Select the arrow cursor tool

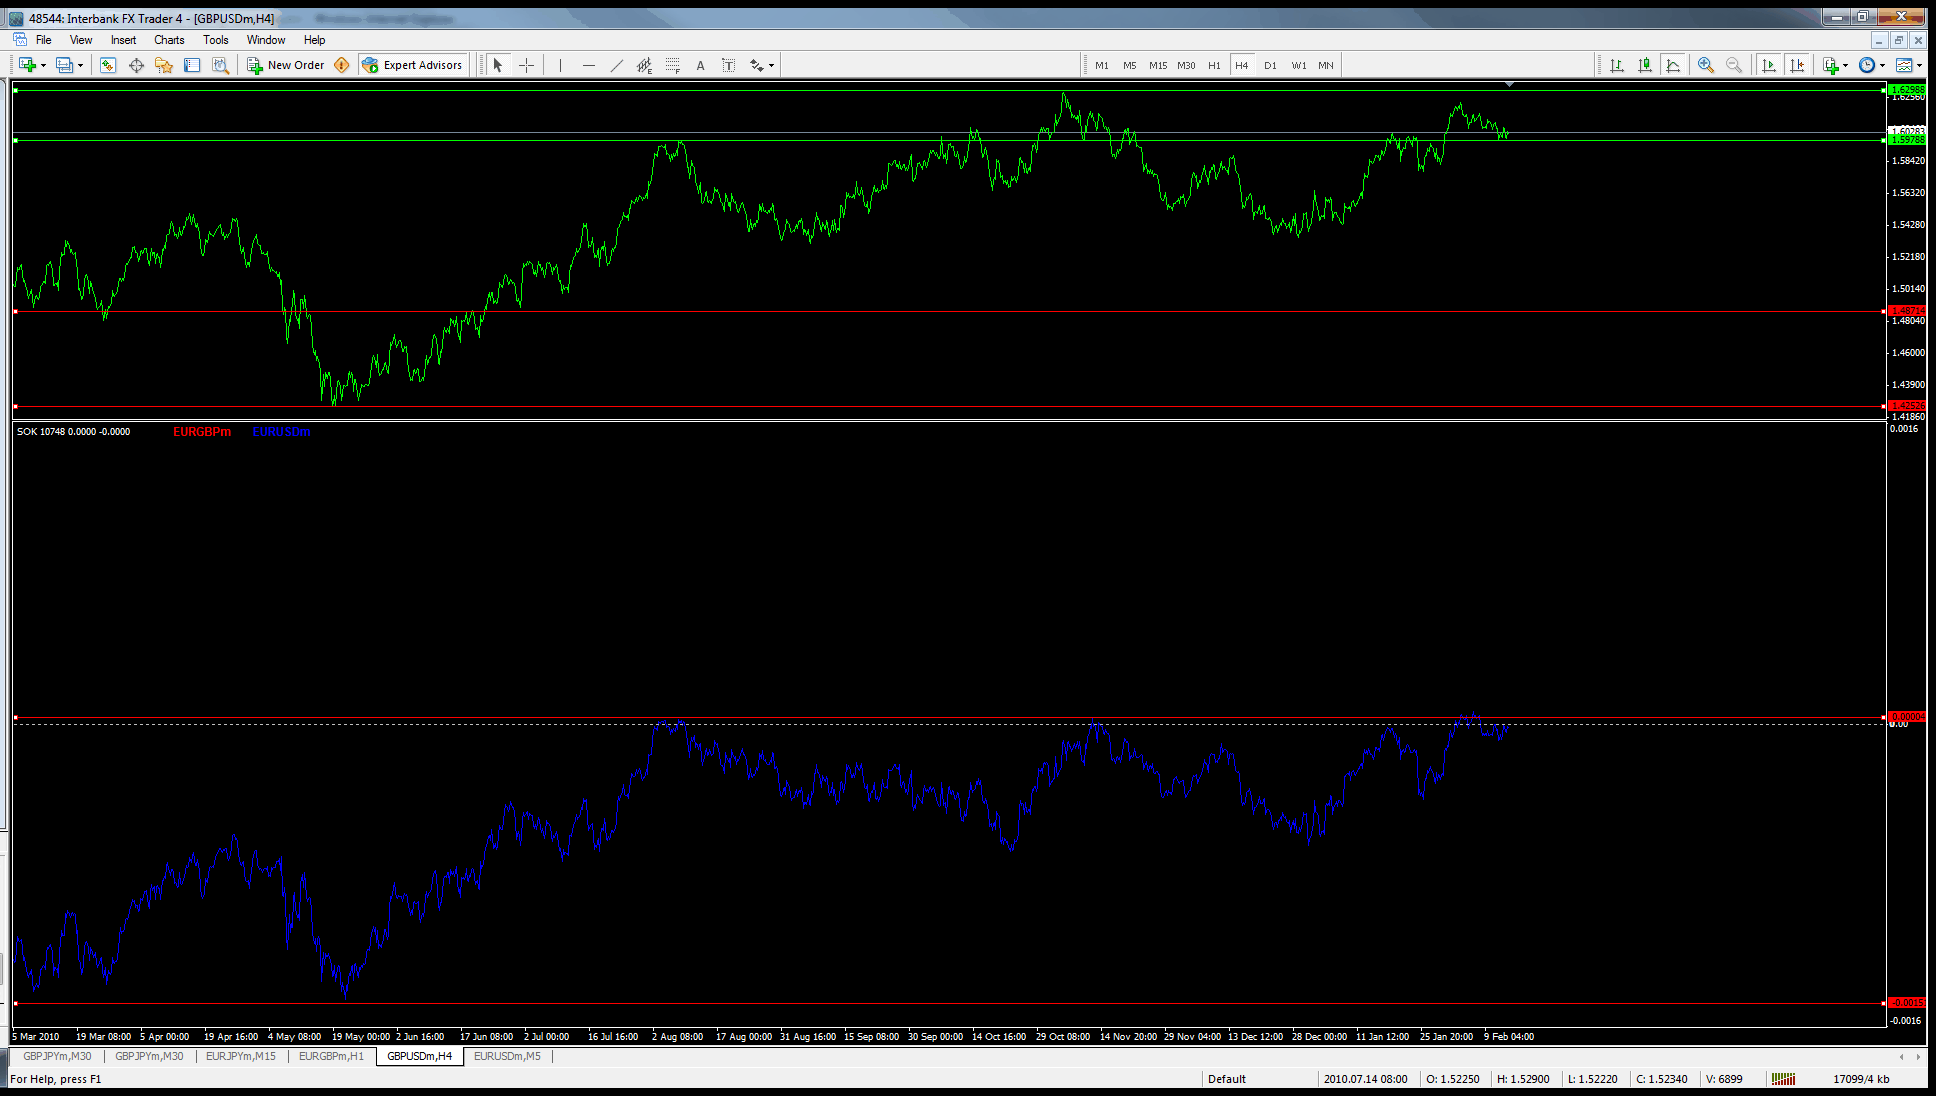click(x=498, y=65)
